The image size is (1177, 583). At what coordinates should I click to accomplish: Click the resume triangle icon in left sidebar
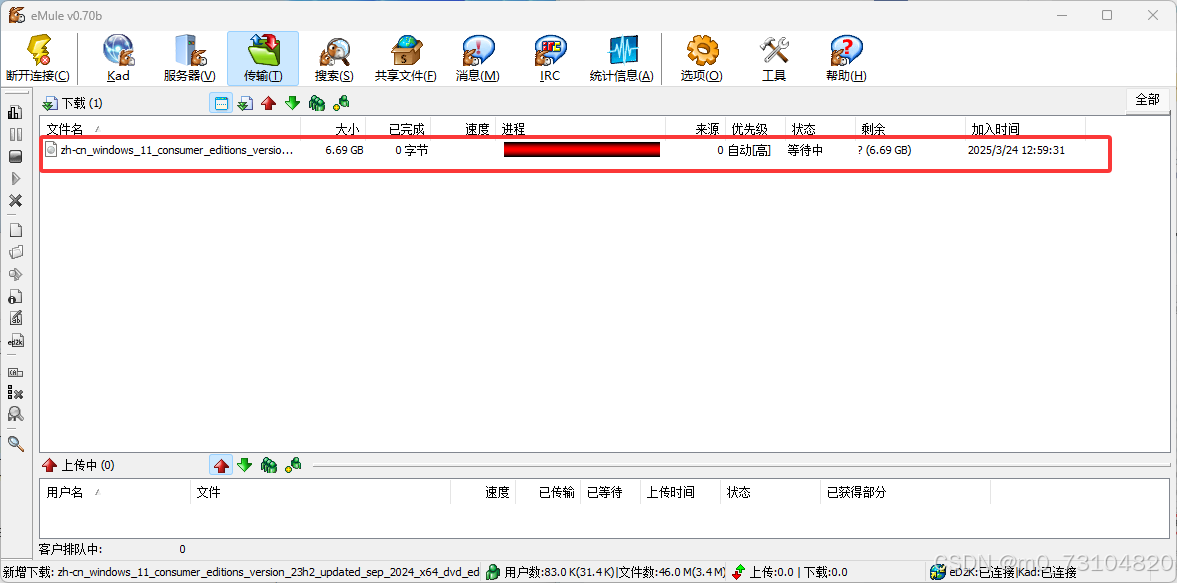pos(15,179)
